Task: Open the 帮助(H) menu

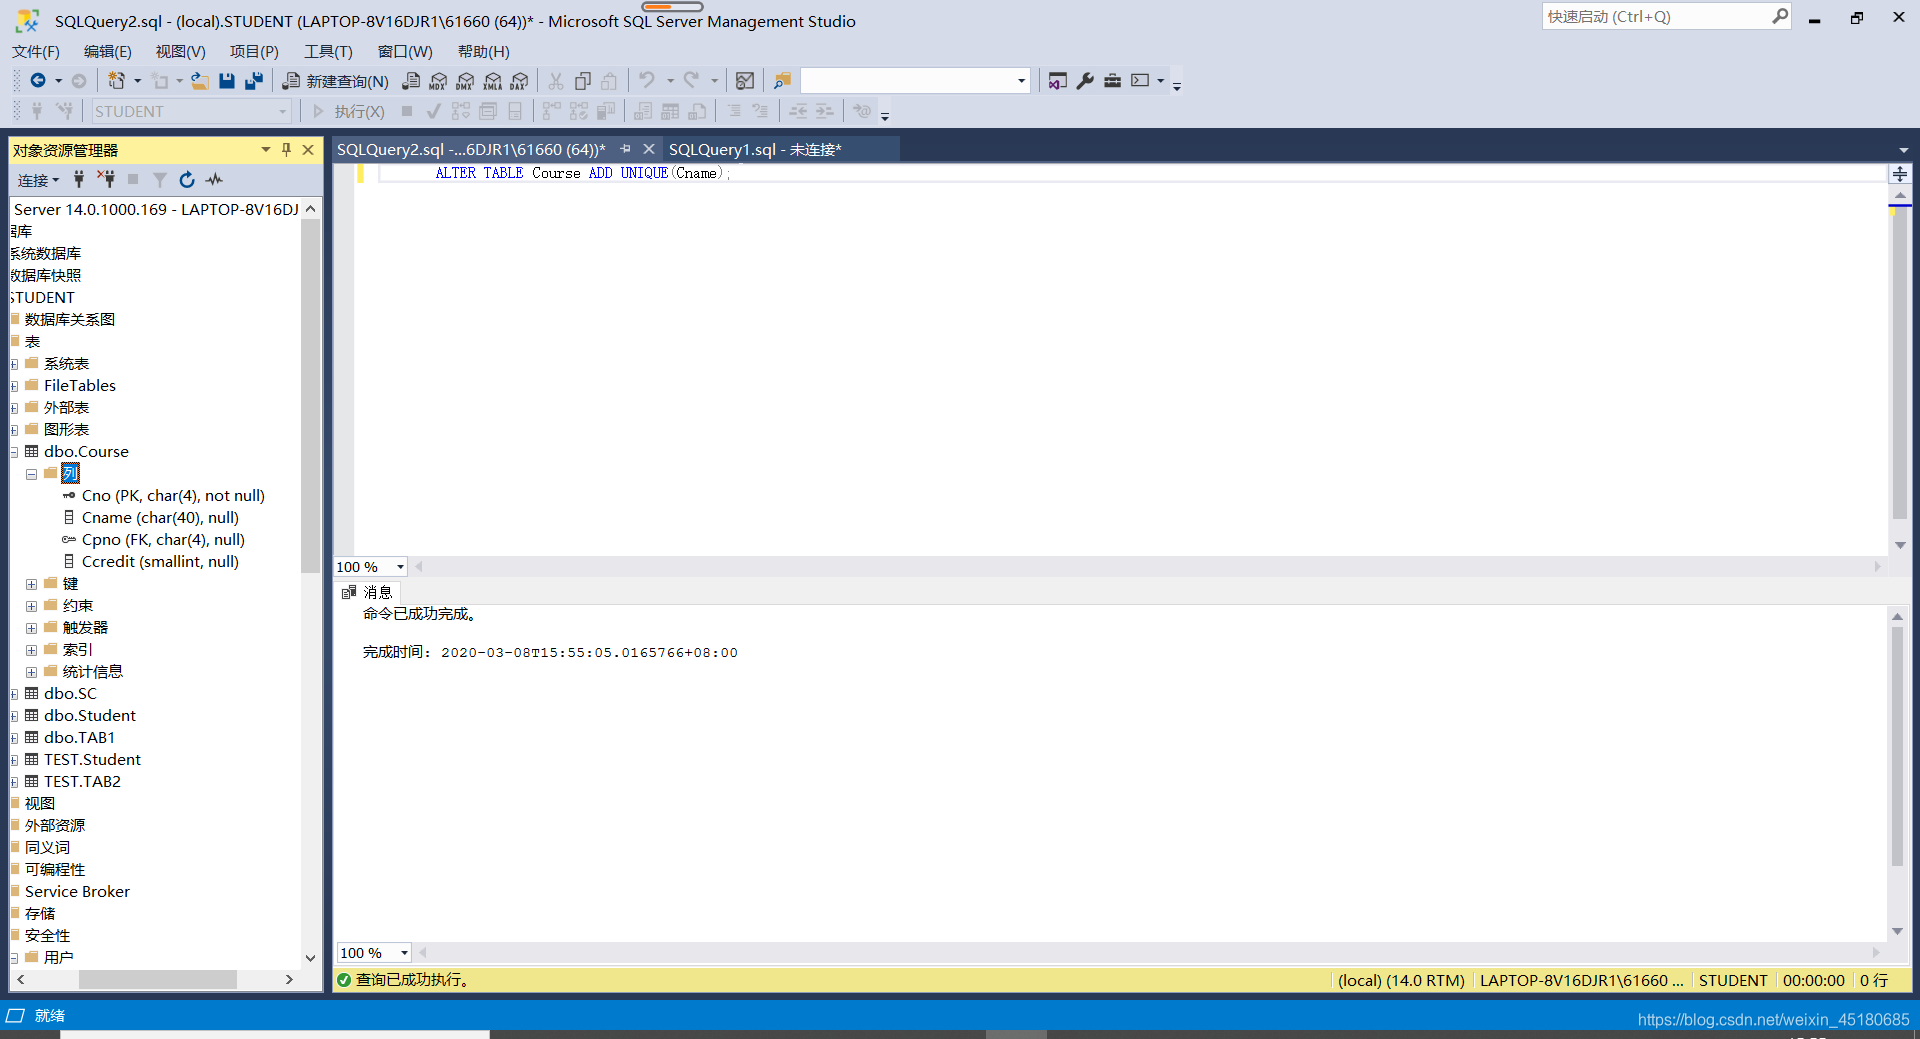Action: point(483,51)
